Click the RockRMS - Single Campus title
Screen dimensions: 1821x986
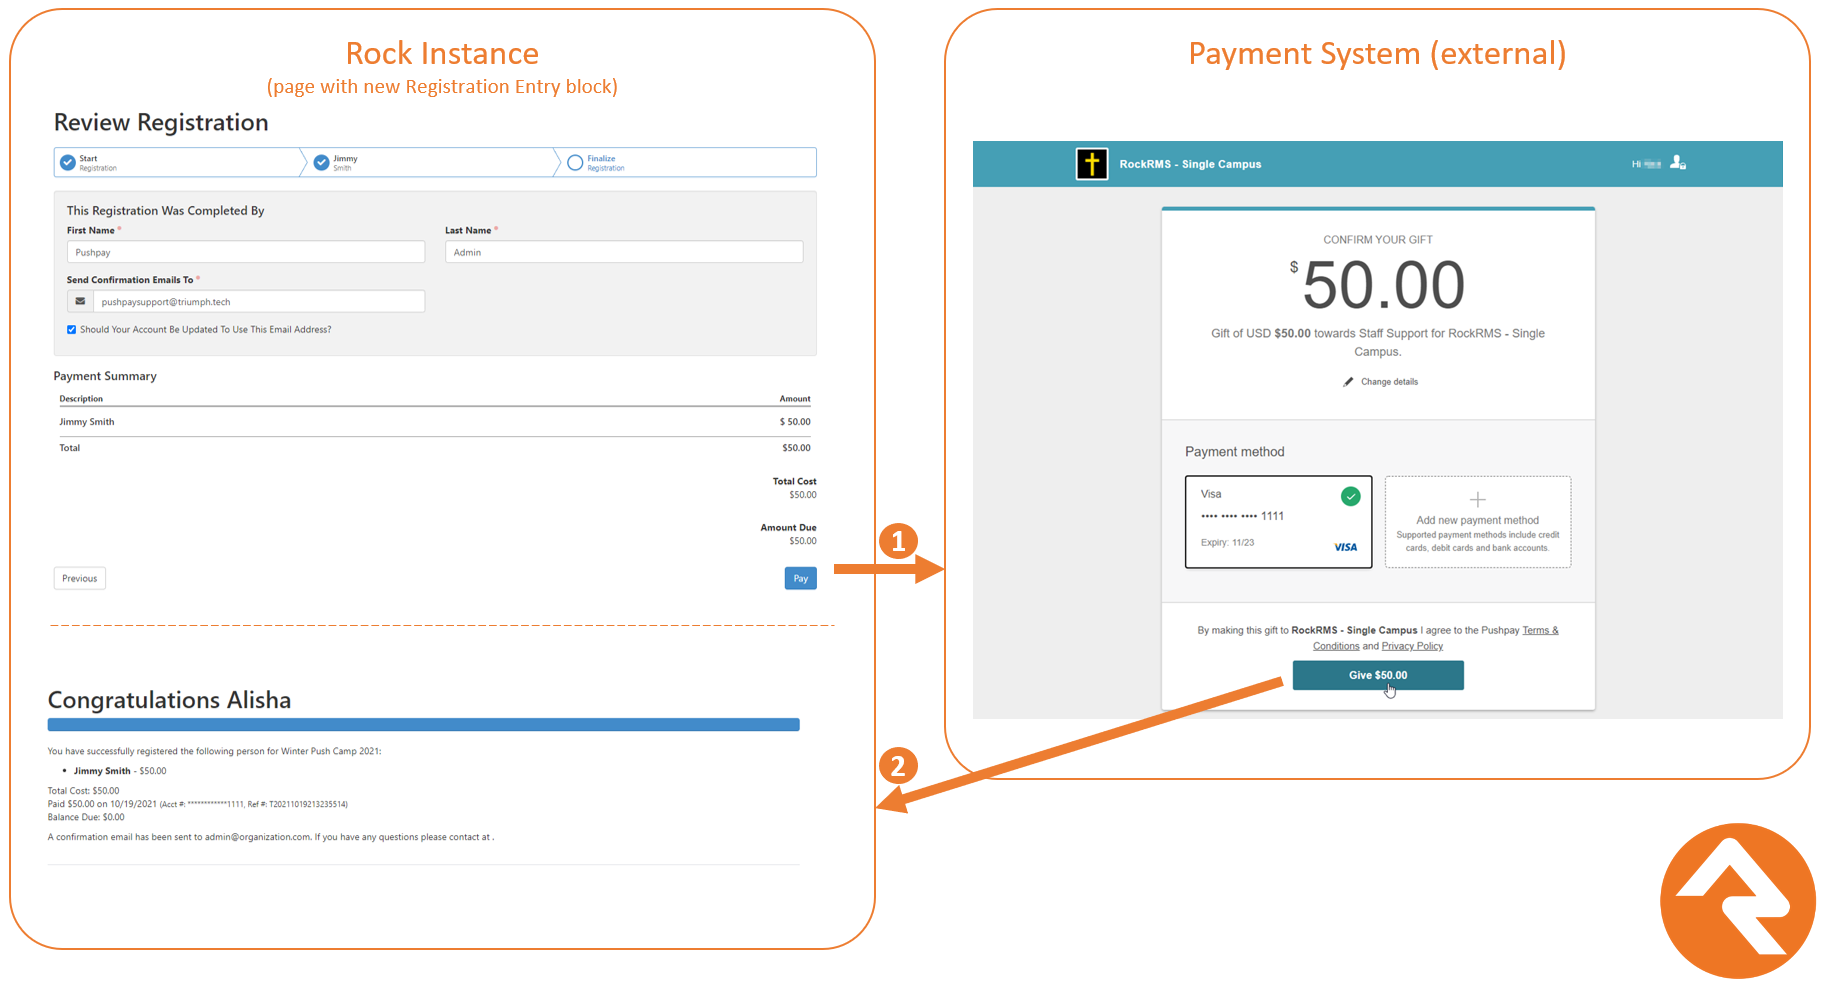tap(1190, 164)
